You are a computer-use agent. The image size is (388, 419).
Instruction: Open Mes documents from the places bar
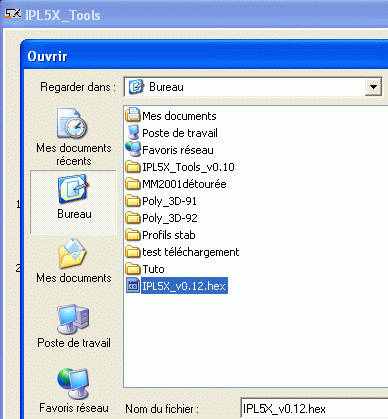point(73,254)
